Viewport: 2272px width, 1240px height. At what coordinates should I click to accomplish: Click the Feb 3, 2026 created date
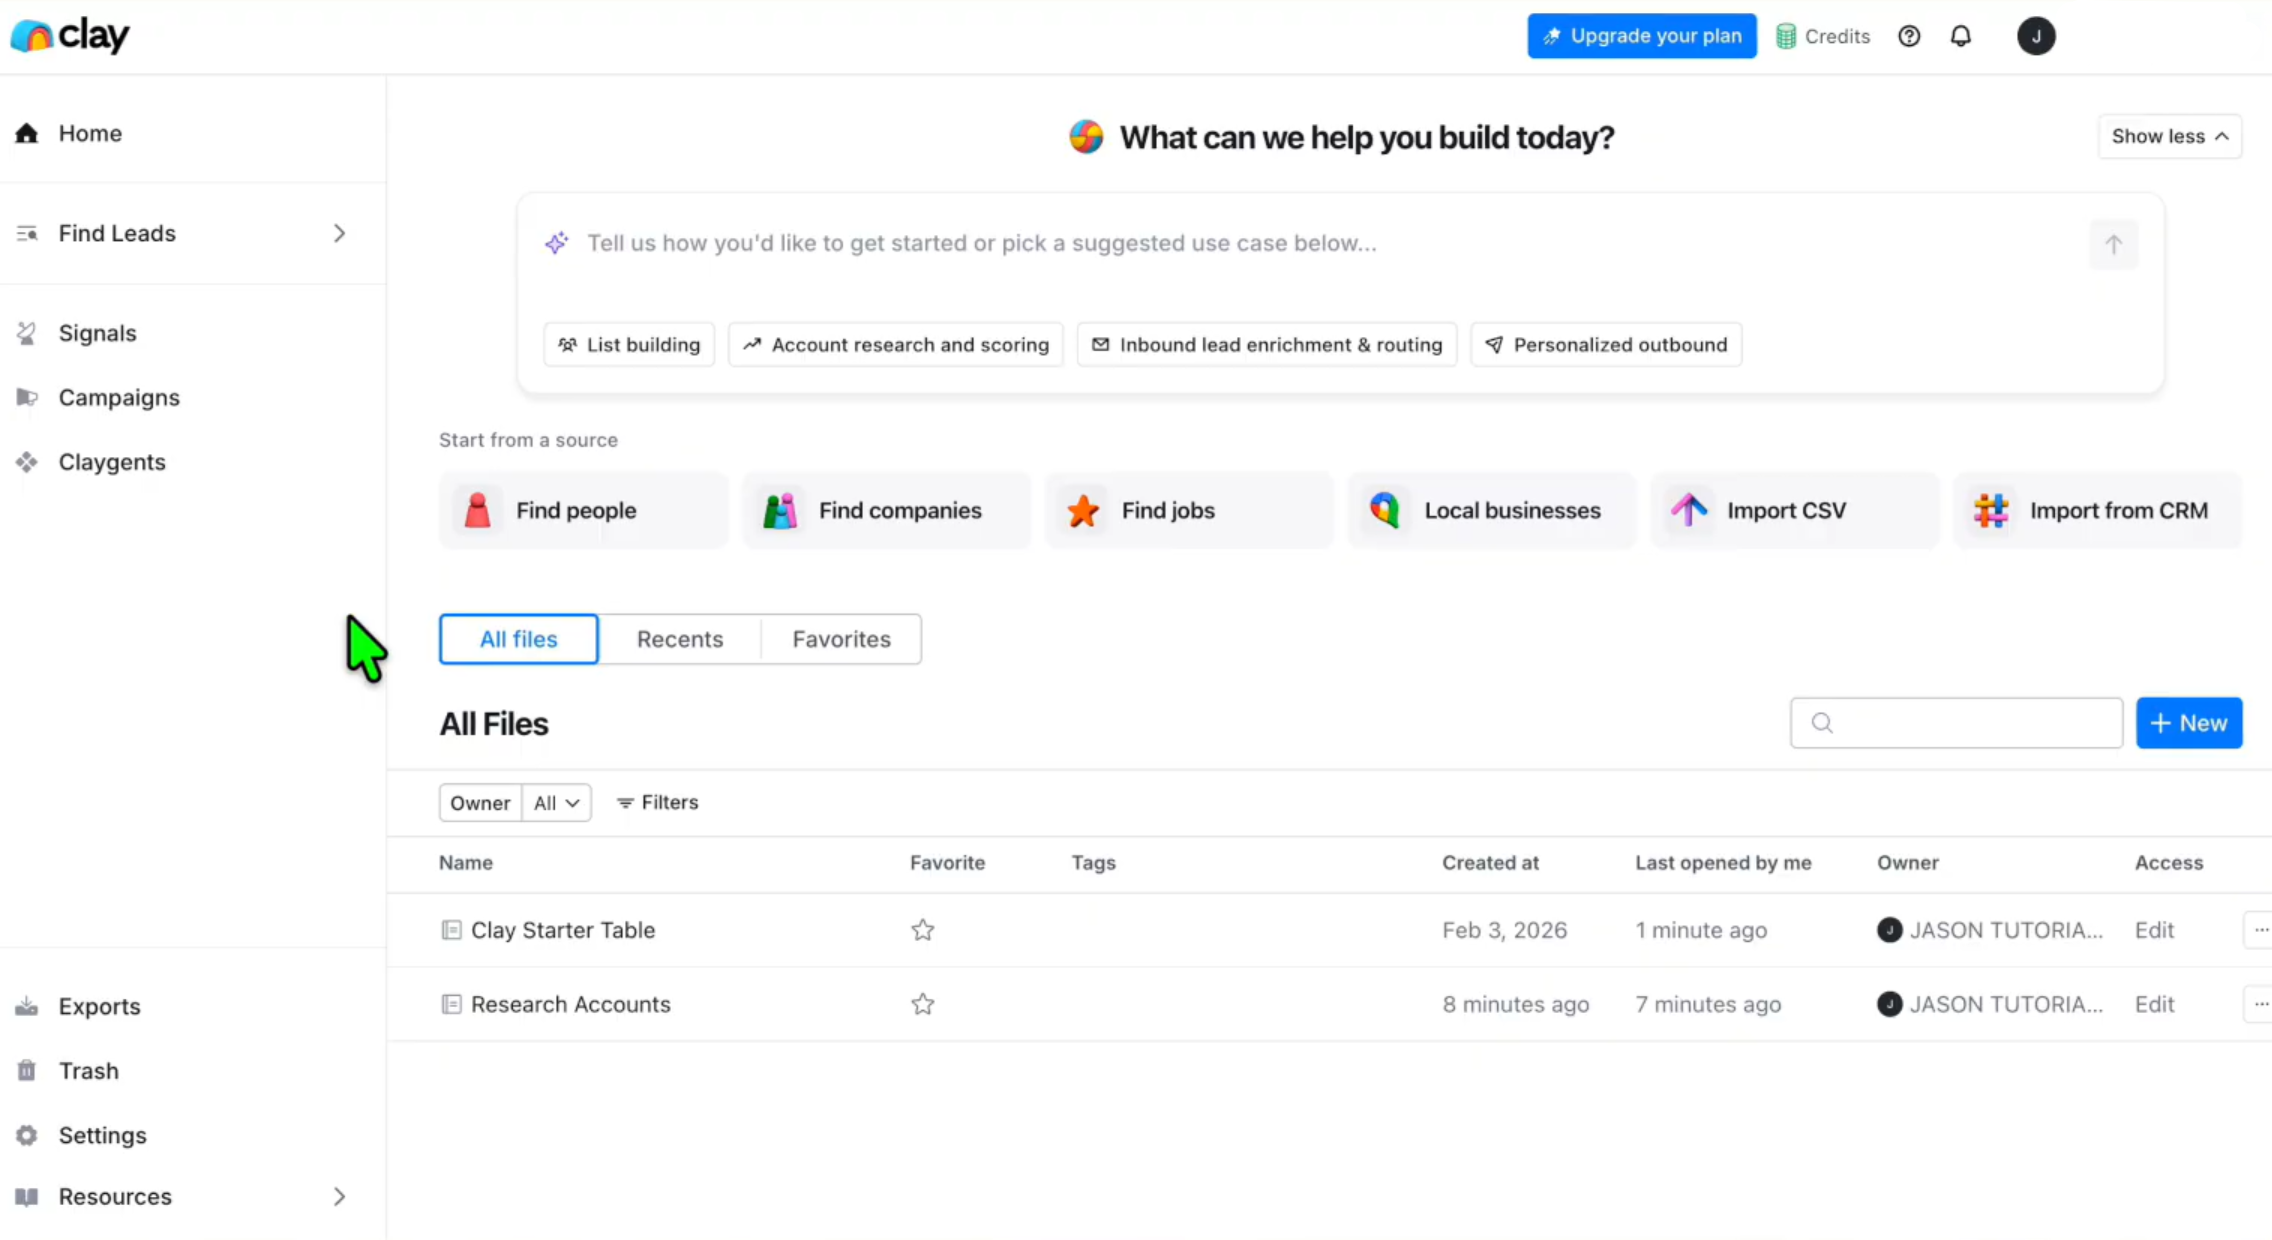[x=1504, y=930]
